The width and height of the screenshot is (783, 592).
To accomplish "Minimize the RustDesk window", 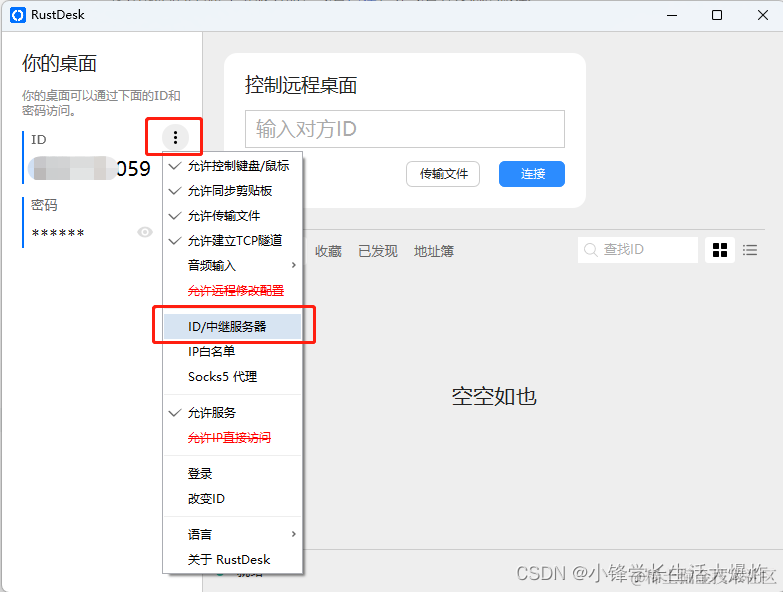I will coord(672,15).
